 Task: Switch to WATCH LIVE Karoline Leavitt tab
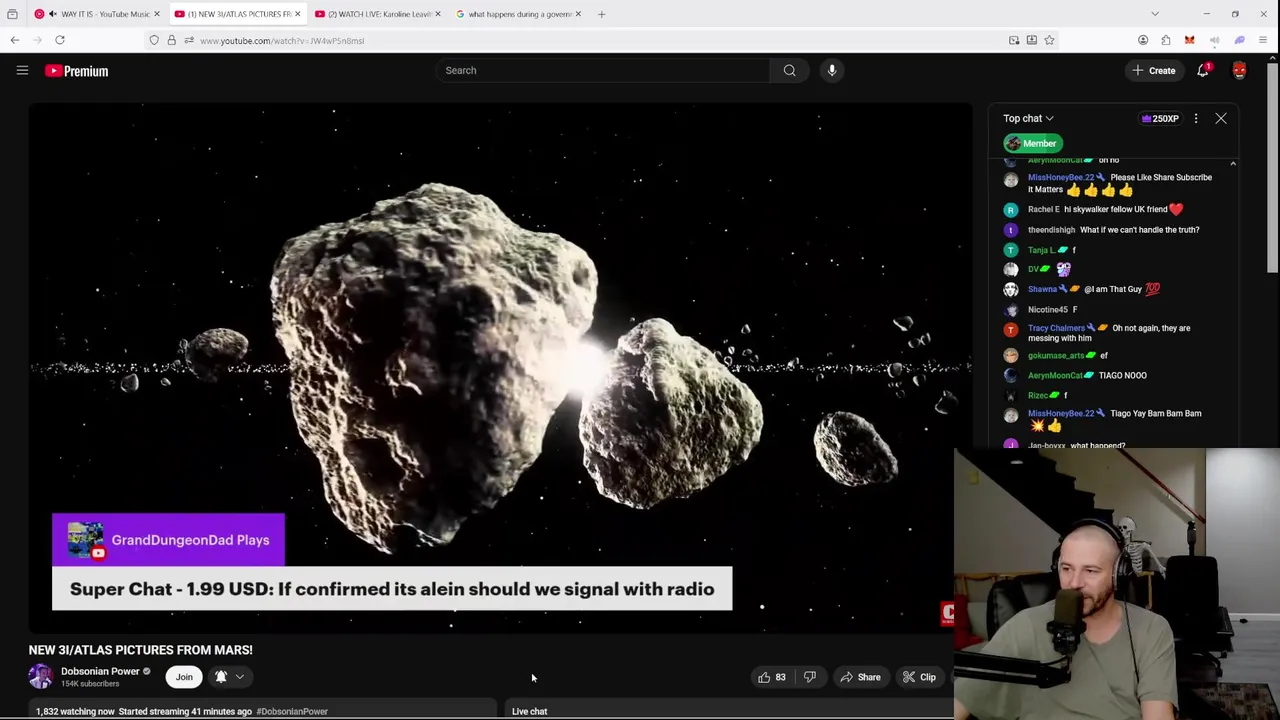pos(376,14)
